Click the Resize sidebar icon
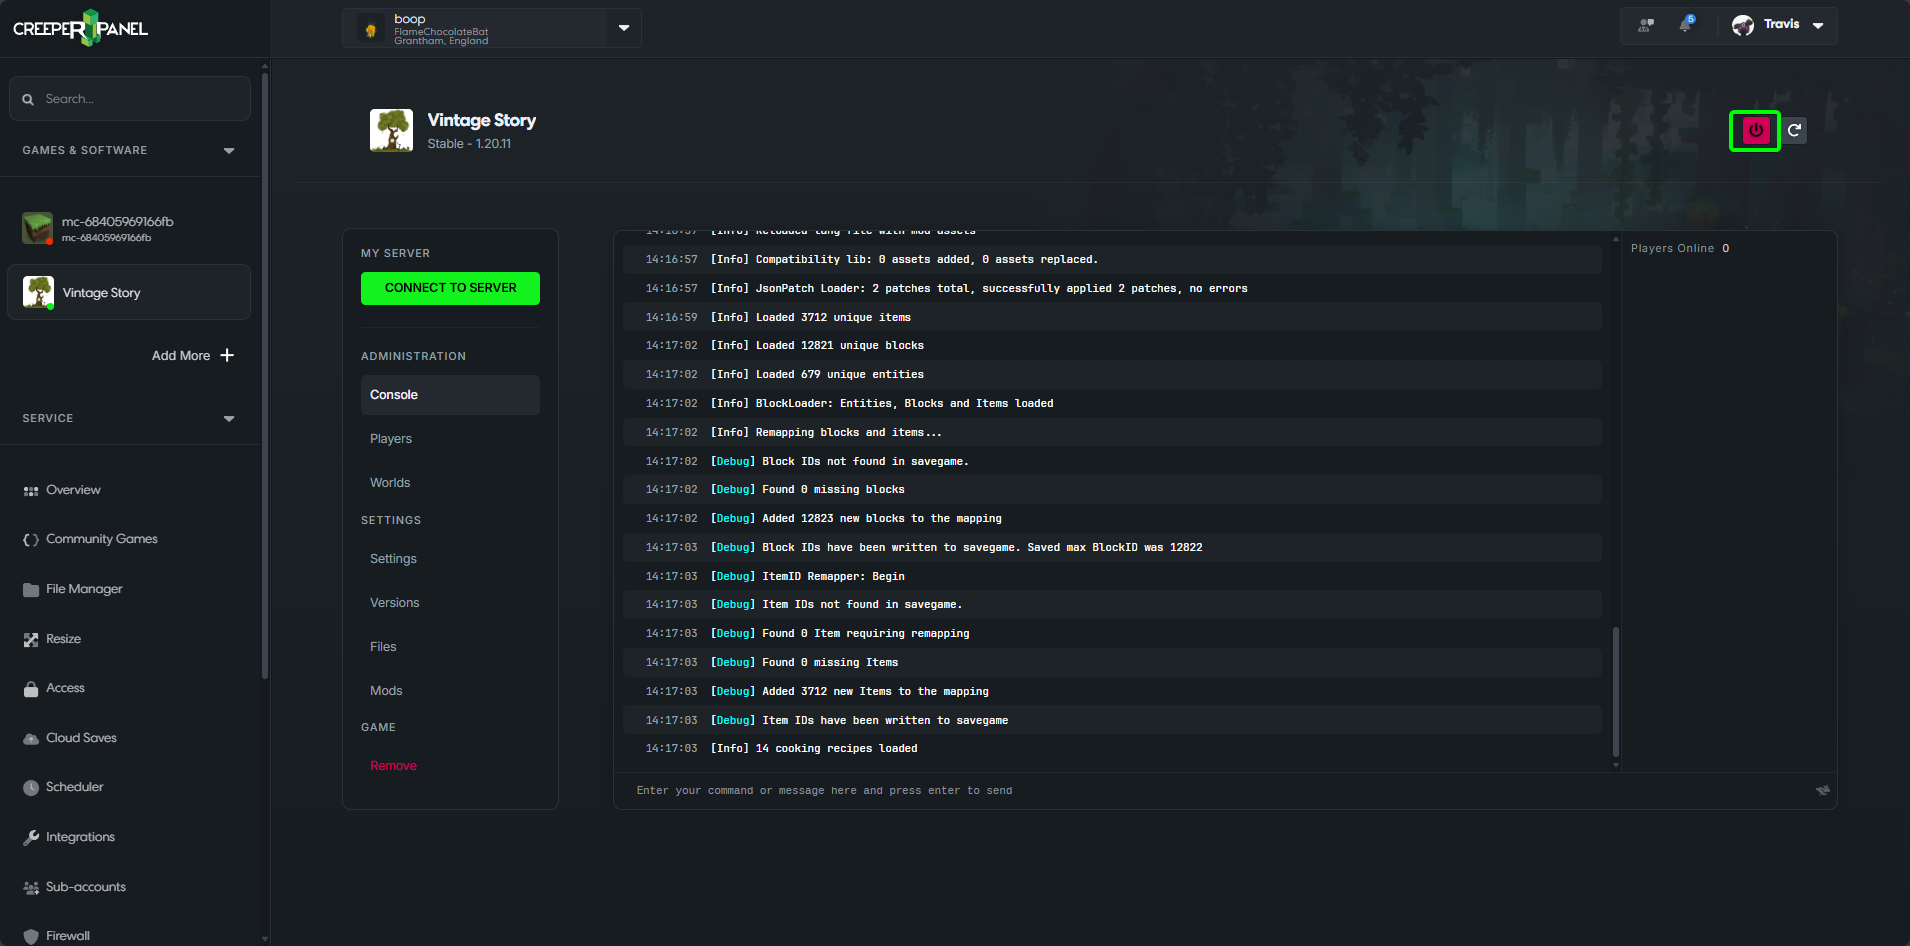Image resolution: width=1910 pixels, height=946 pixels. (x=31, y=640)
